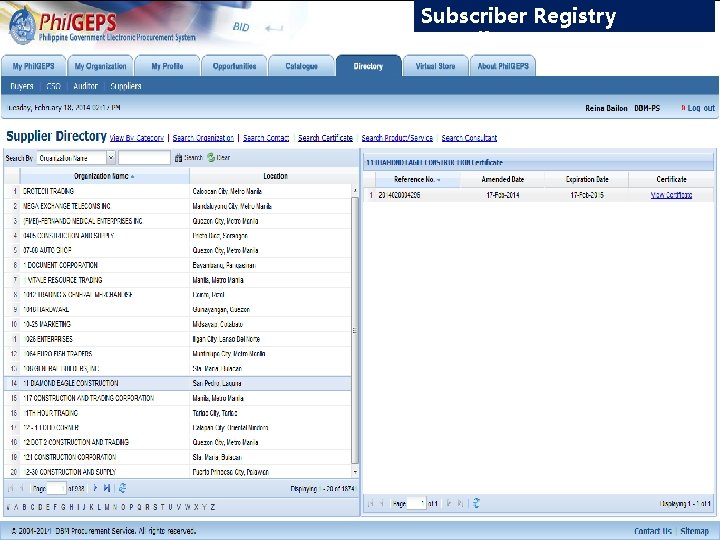The image size is (720, 540).
Task: Go to previous page of certificate grid
Action: [381, 504]
